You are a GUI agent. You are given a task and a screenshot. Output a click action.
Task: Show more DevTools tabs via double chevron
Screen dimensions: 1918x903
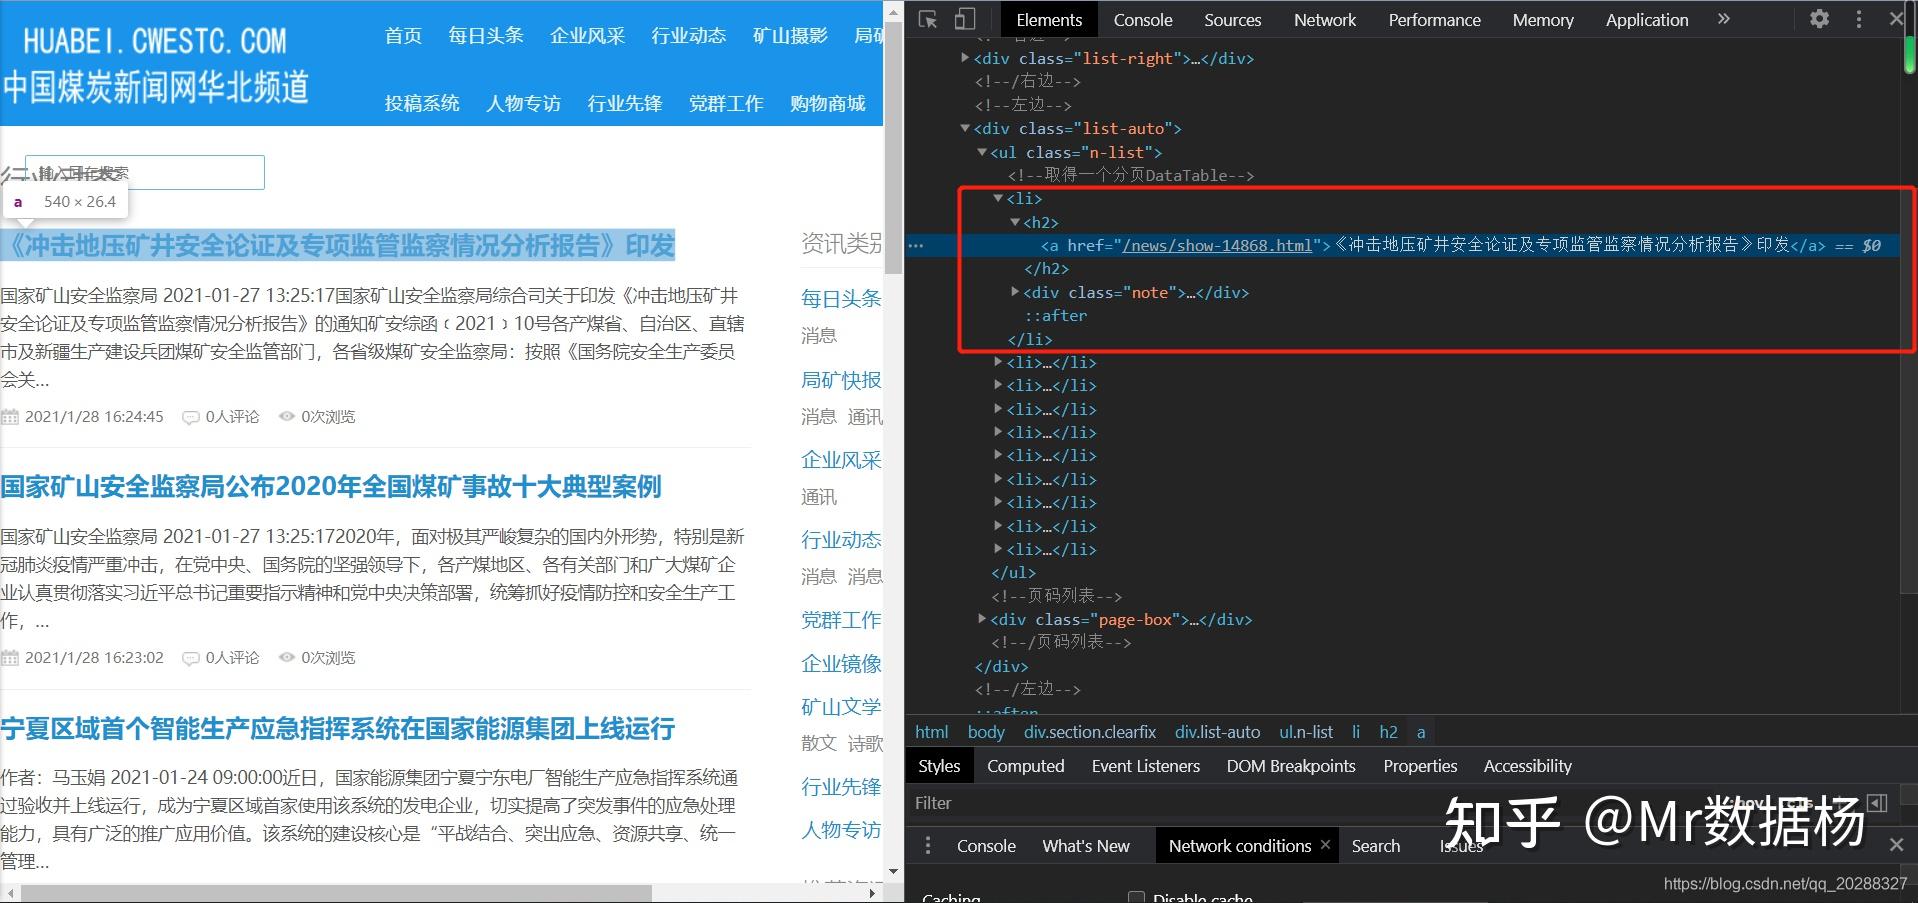tap(1723, 19)
